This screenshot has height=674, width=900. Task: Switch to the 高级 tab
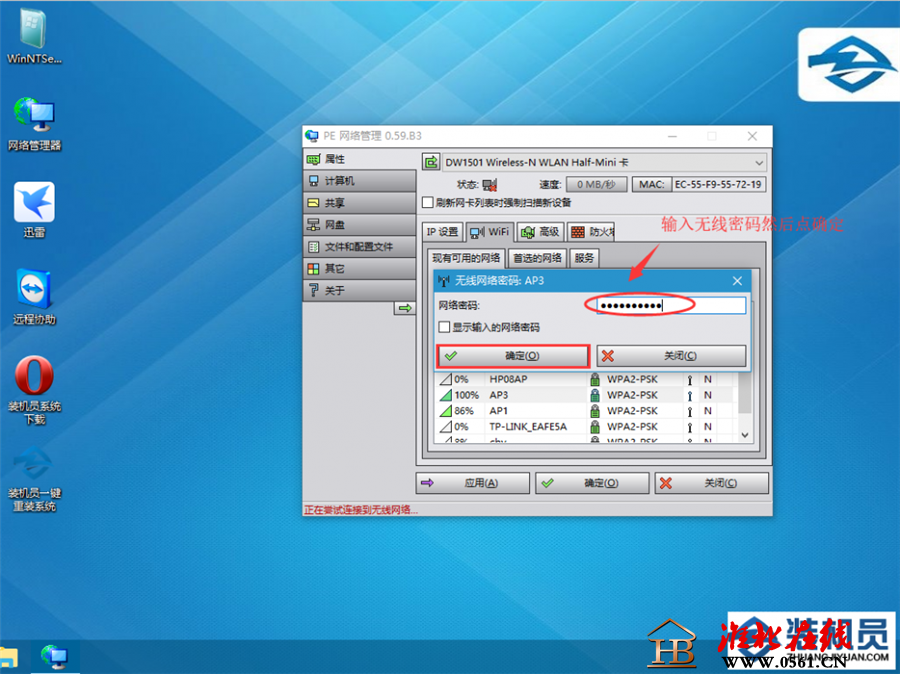pos(540,232)
